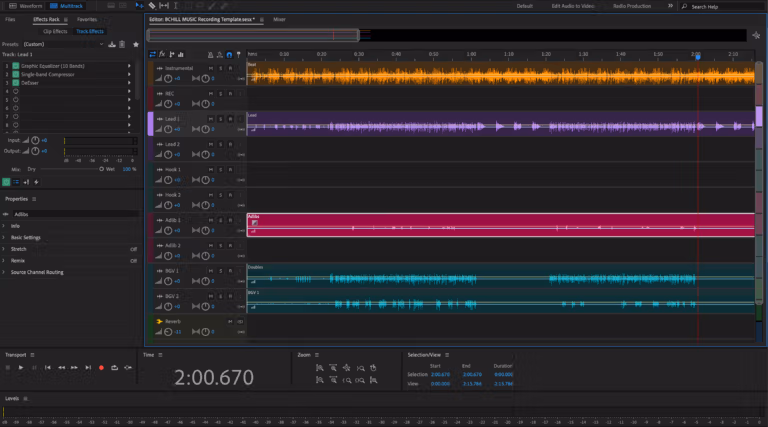Select the Time Selection tool

pos(176,6)
